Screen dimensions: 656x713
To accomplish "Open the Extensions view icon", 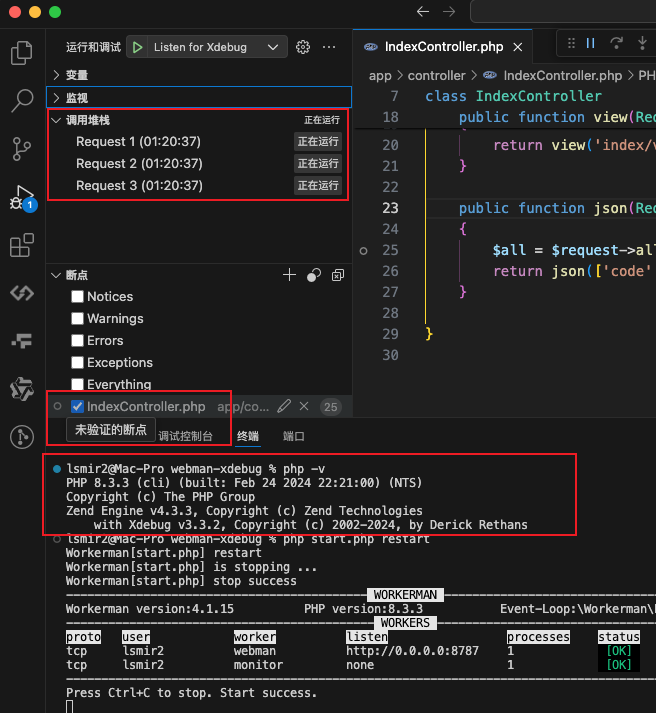I will (x=21, y=245).
